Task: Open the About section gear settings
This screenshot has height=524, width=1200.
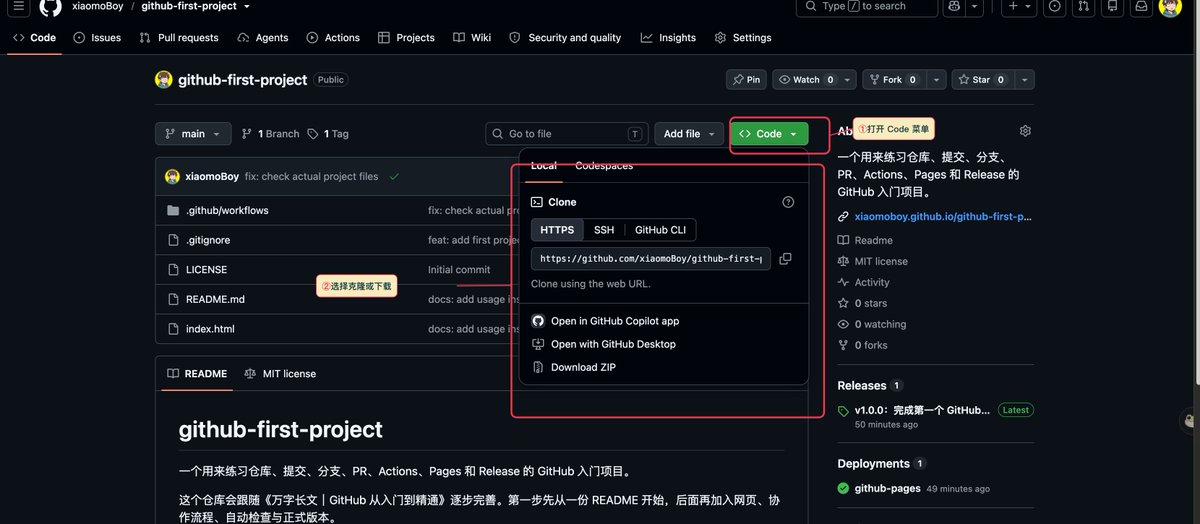Action: pyautogui.click(x=1025, y=131)
